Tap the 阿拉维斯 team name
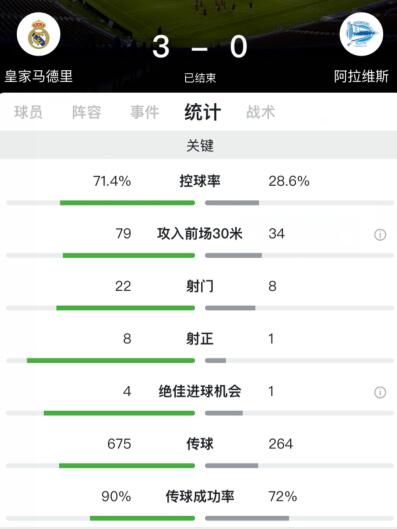The image size is (397, 529). coord(361,76)
